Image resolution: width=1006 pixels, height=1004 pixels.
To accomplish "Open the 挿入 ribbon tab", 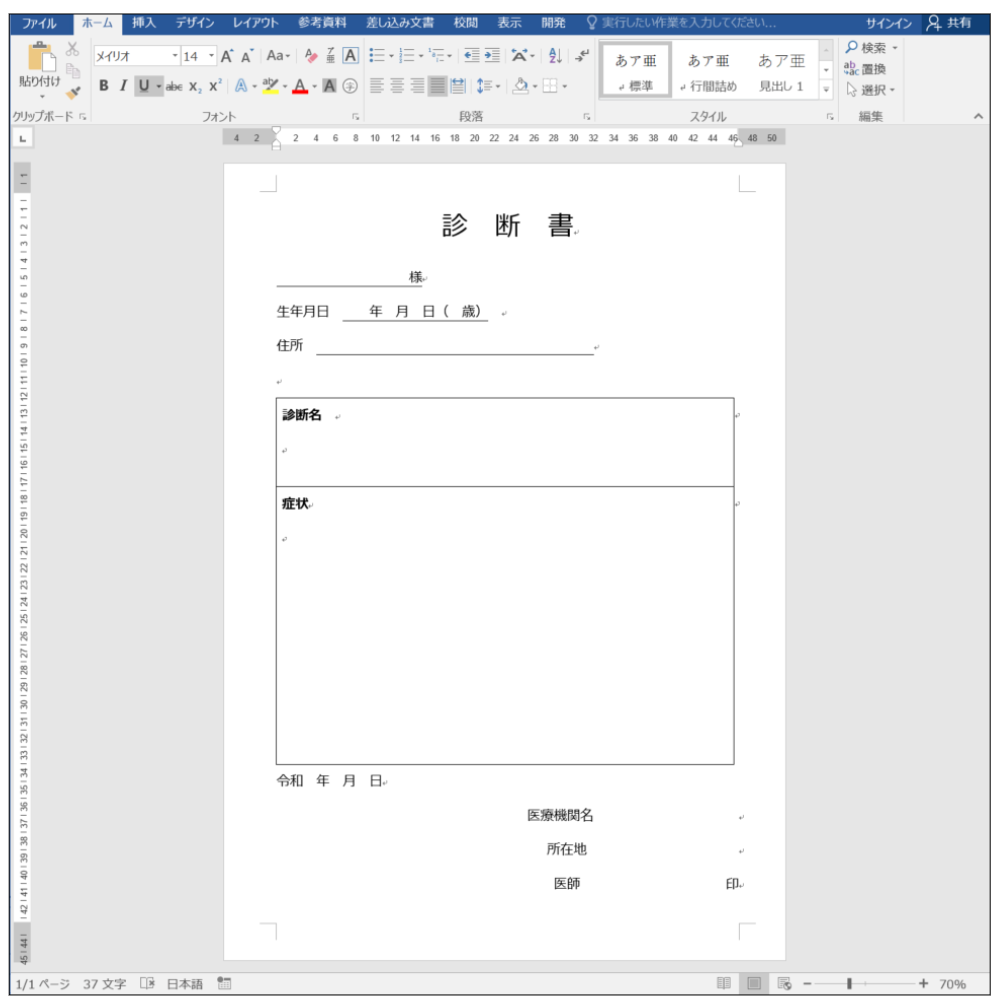I will click(x=144, y=22).
